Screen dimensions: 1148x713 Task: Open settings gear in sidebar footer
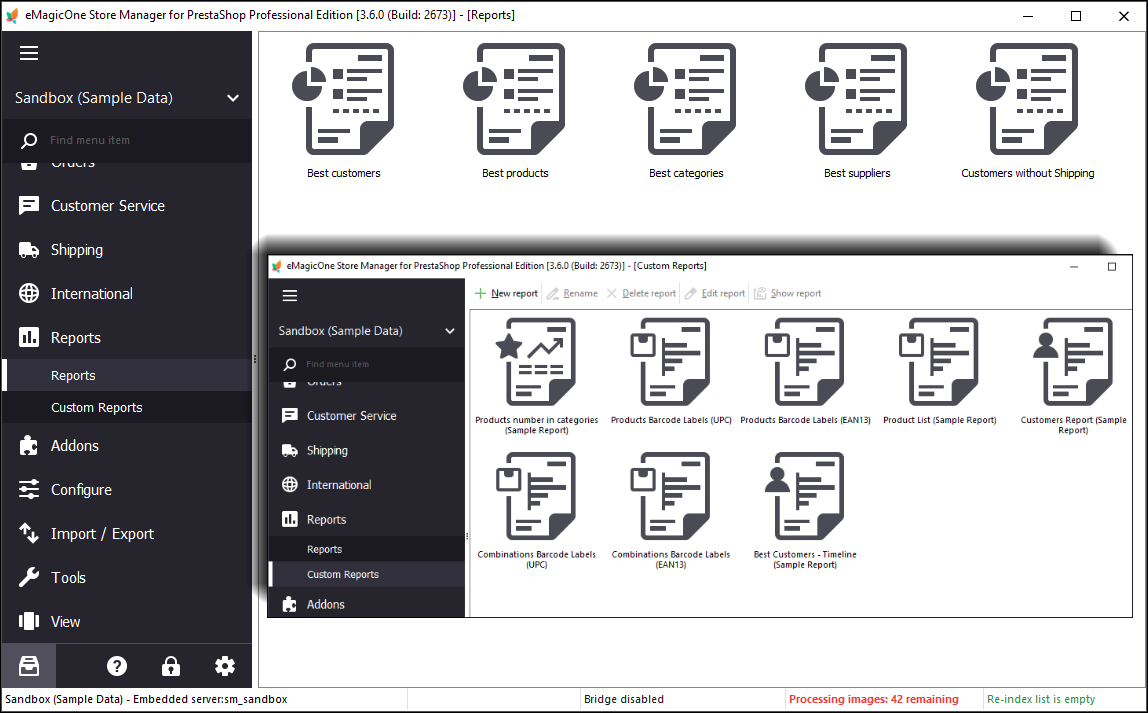coord(225,666)
